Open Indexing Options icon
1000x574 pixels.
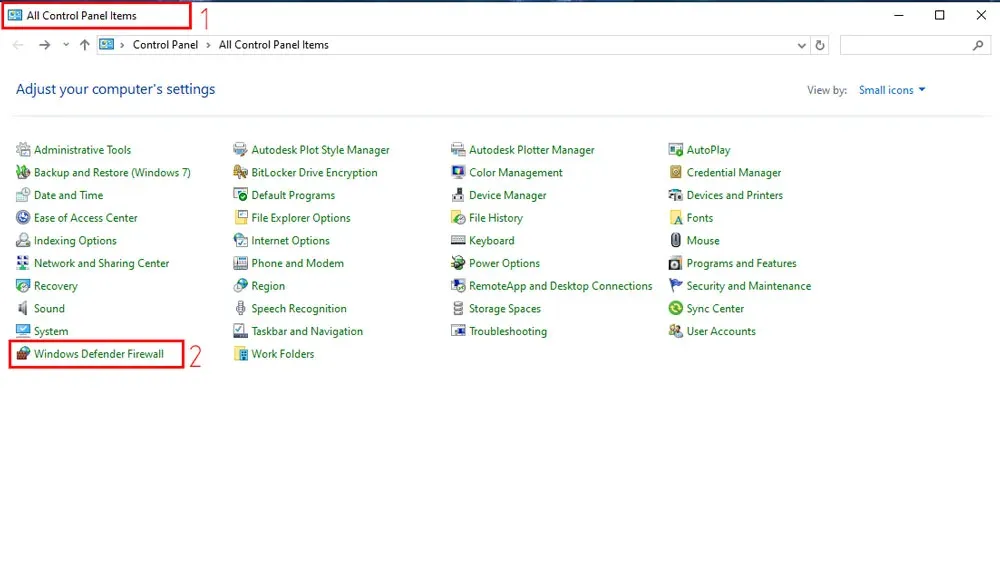tap(23, 240)
